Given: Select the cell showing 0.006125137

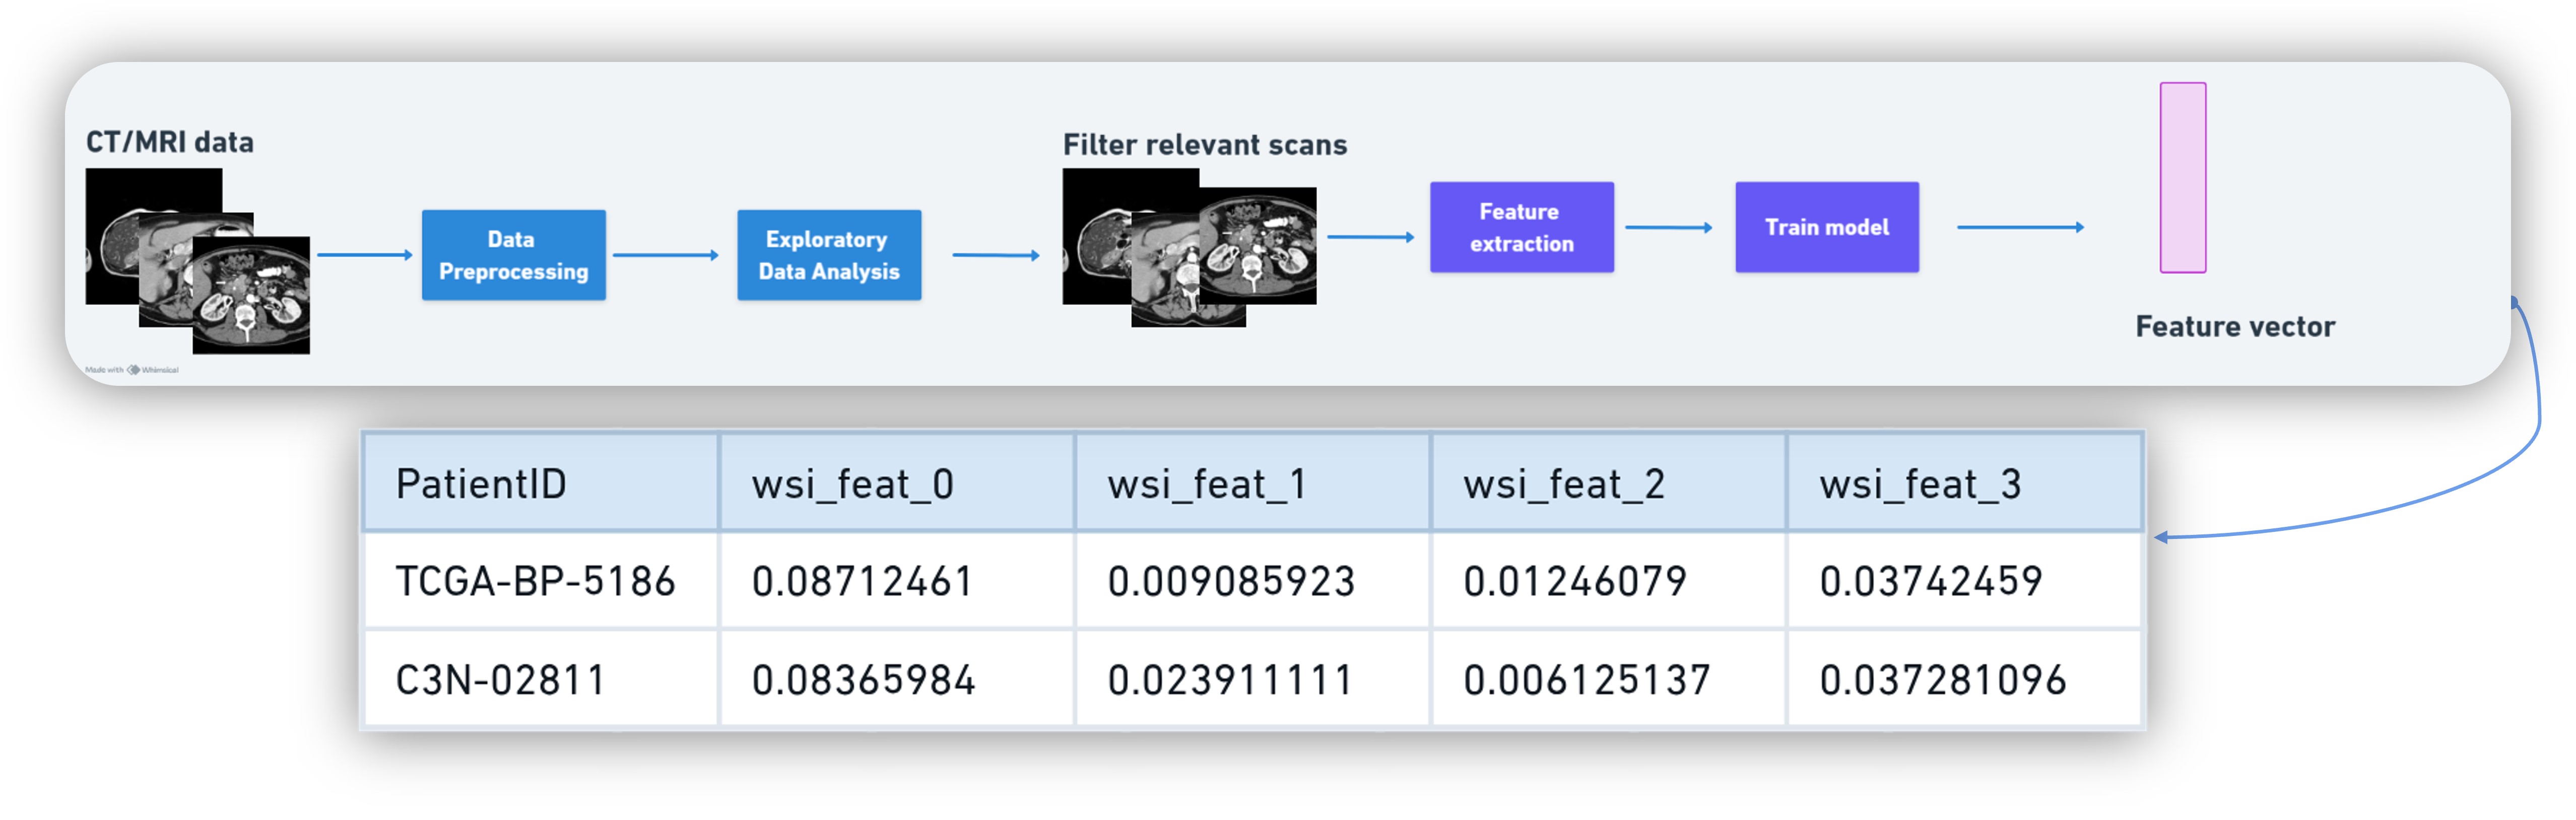Looking at the screenshot, I should pyautogui.click(x=1608, y=680).
